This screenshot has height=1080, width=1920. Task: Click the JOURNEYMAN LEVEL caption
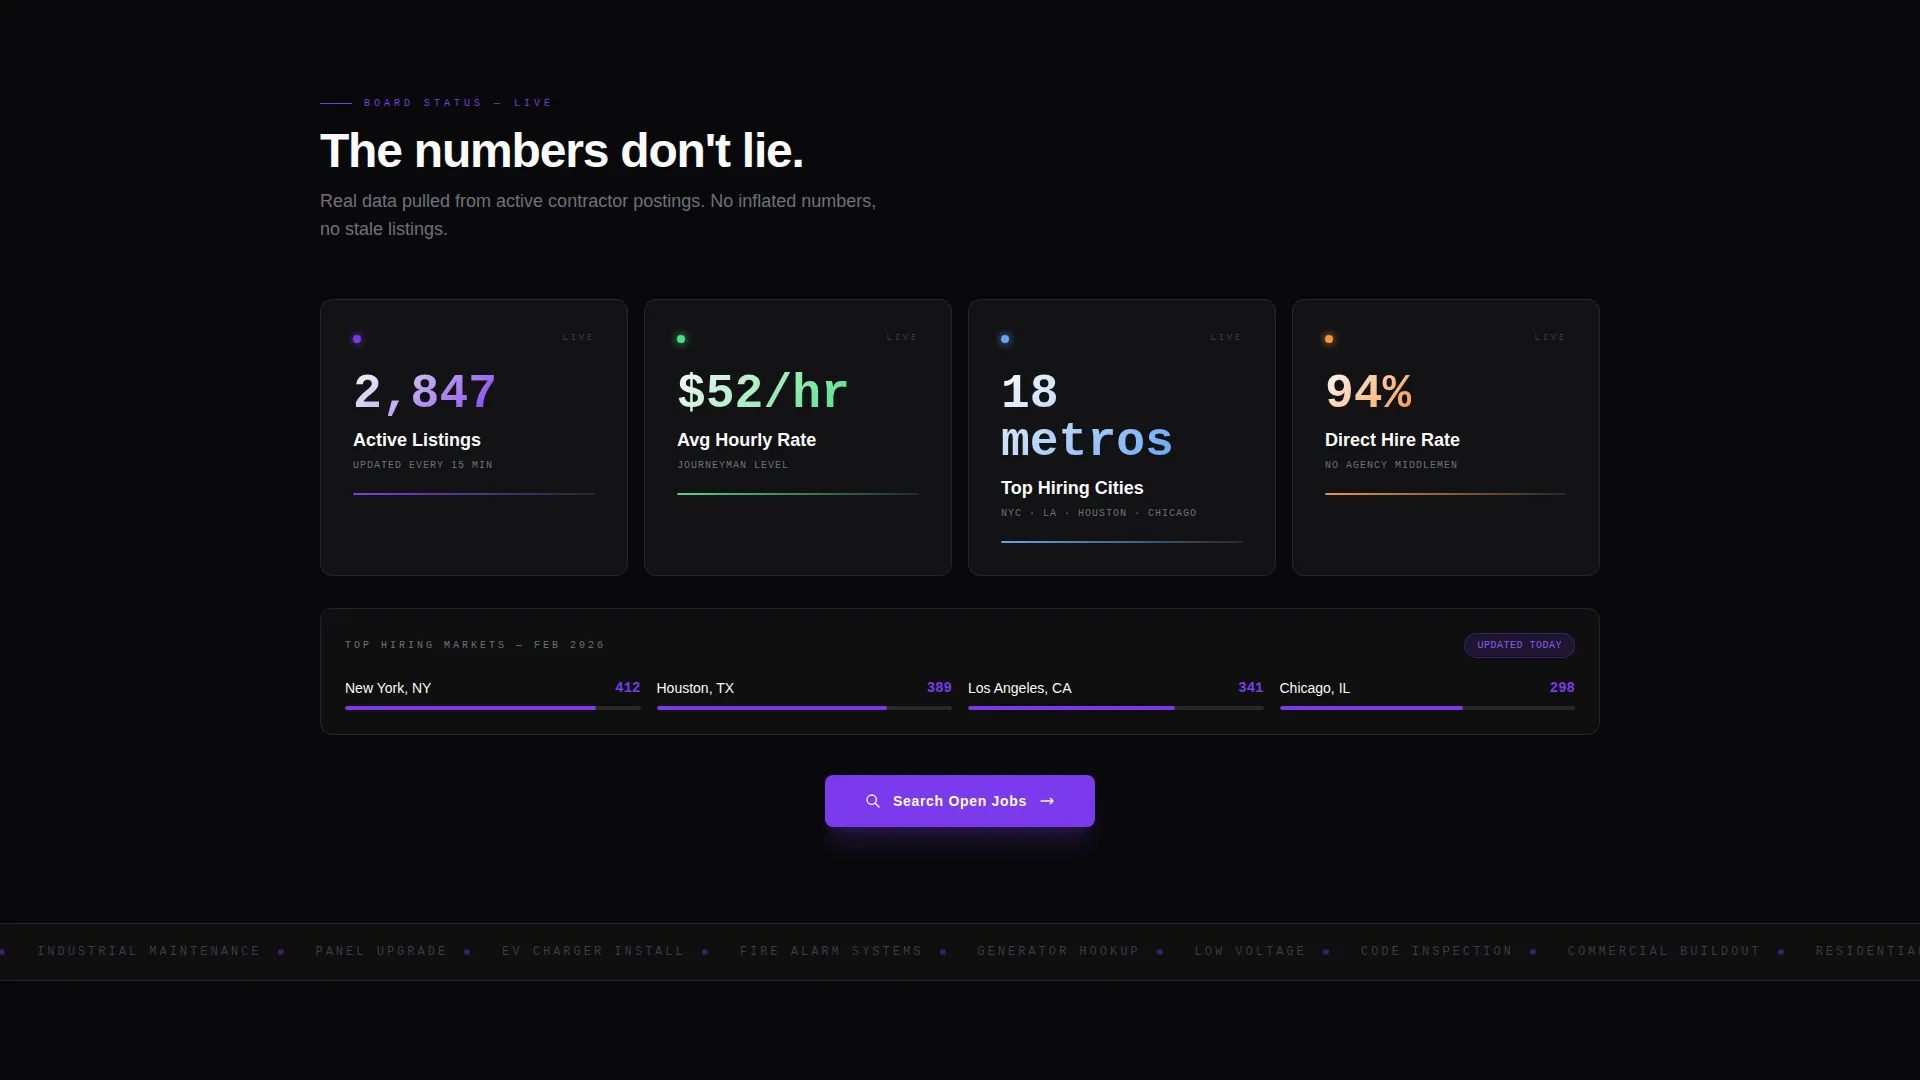tap(733, 465)
